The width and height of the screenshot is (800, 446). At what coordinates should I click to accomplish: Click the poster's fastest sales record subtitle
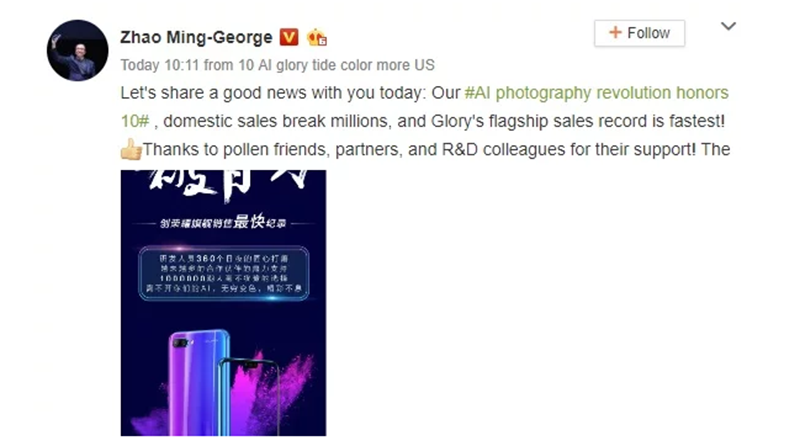[223, 222]
